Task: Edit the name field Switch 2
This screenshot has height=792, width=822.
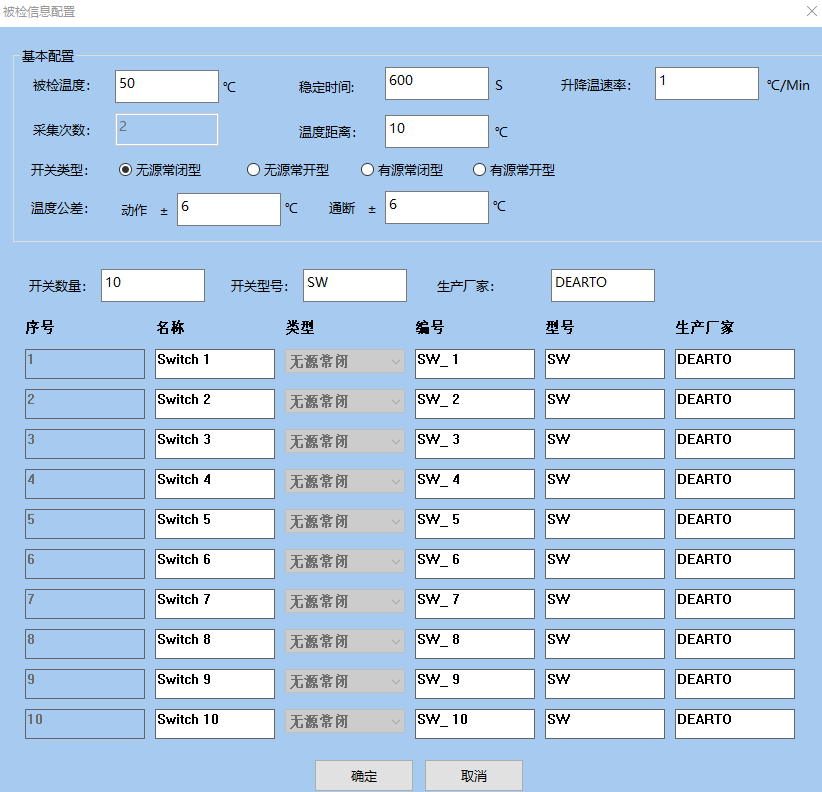Action: click(x=215, y=404)
